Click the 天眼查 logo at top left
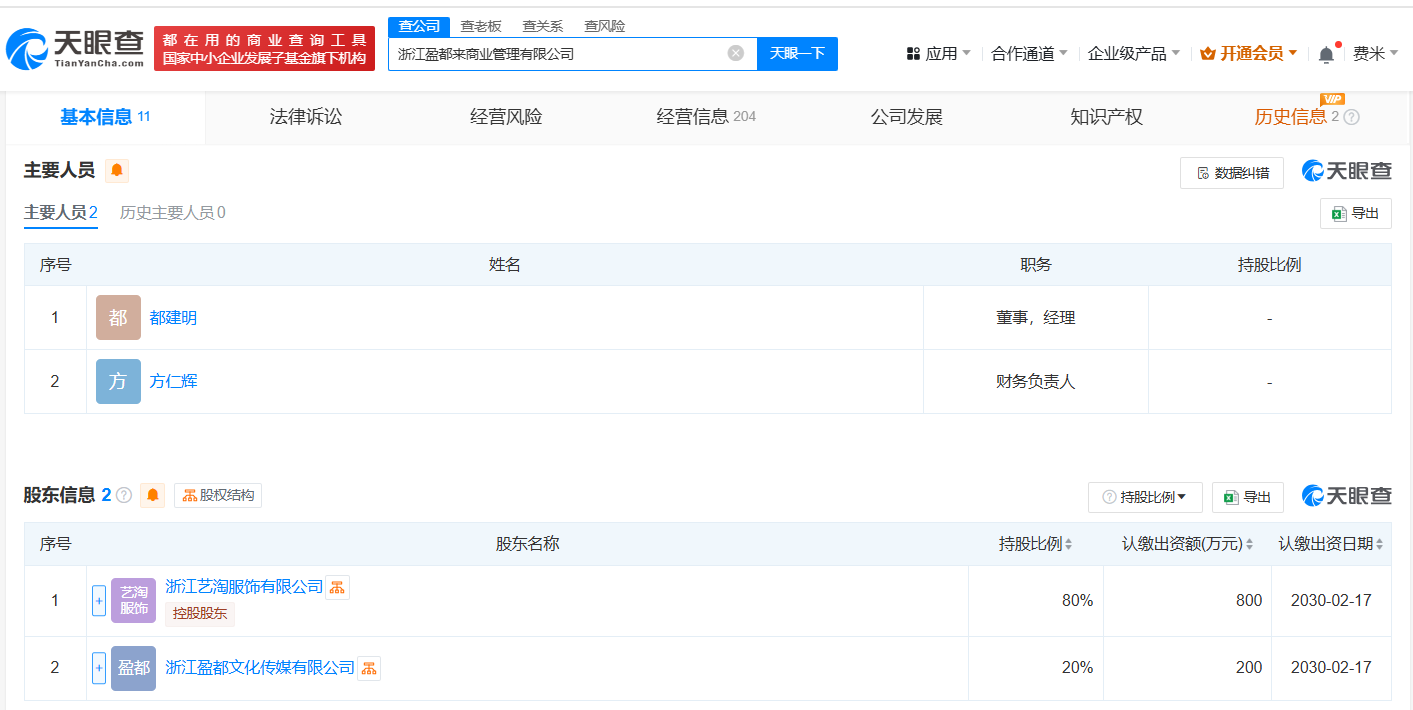Screen dimensions: 1413x710 pos(75,47)
